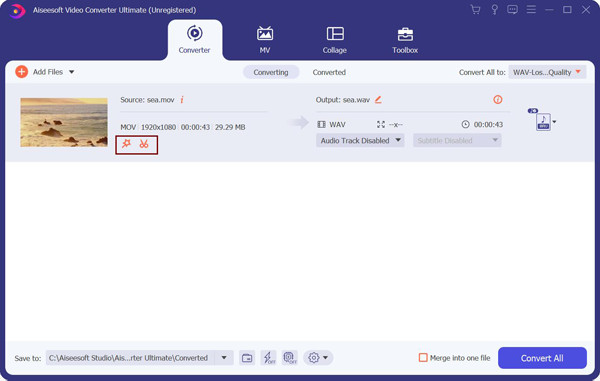Open the shopping cart purchase icon
The height and width of the screenshot is (381, 600).
tap(475, 10)
